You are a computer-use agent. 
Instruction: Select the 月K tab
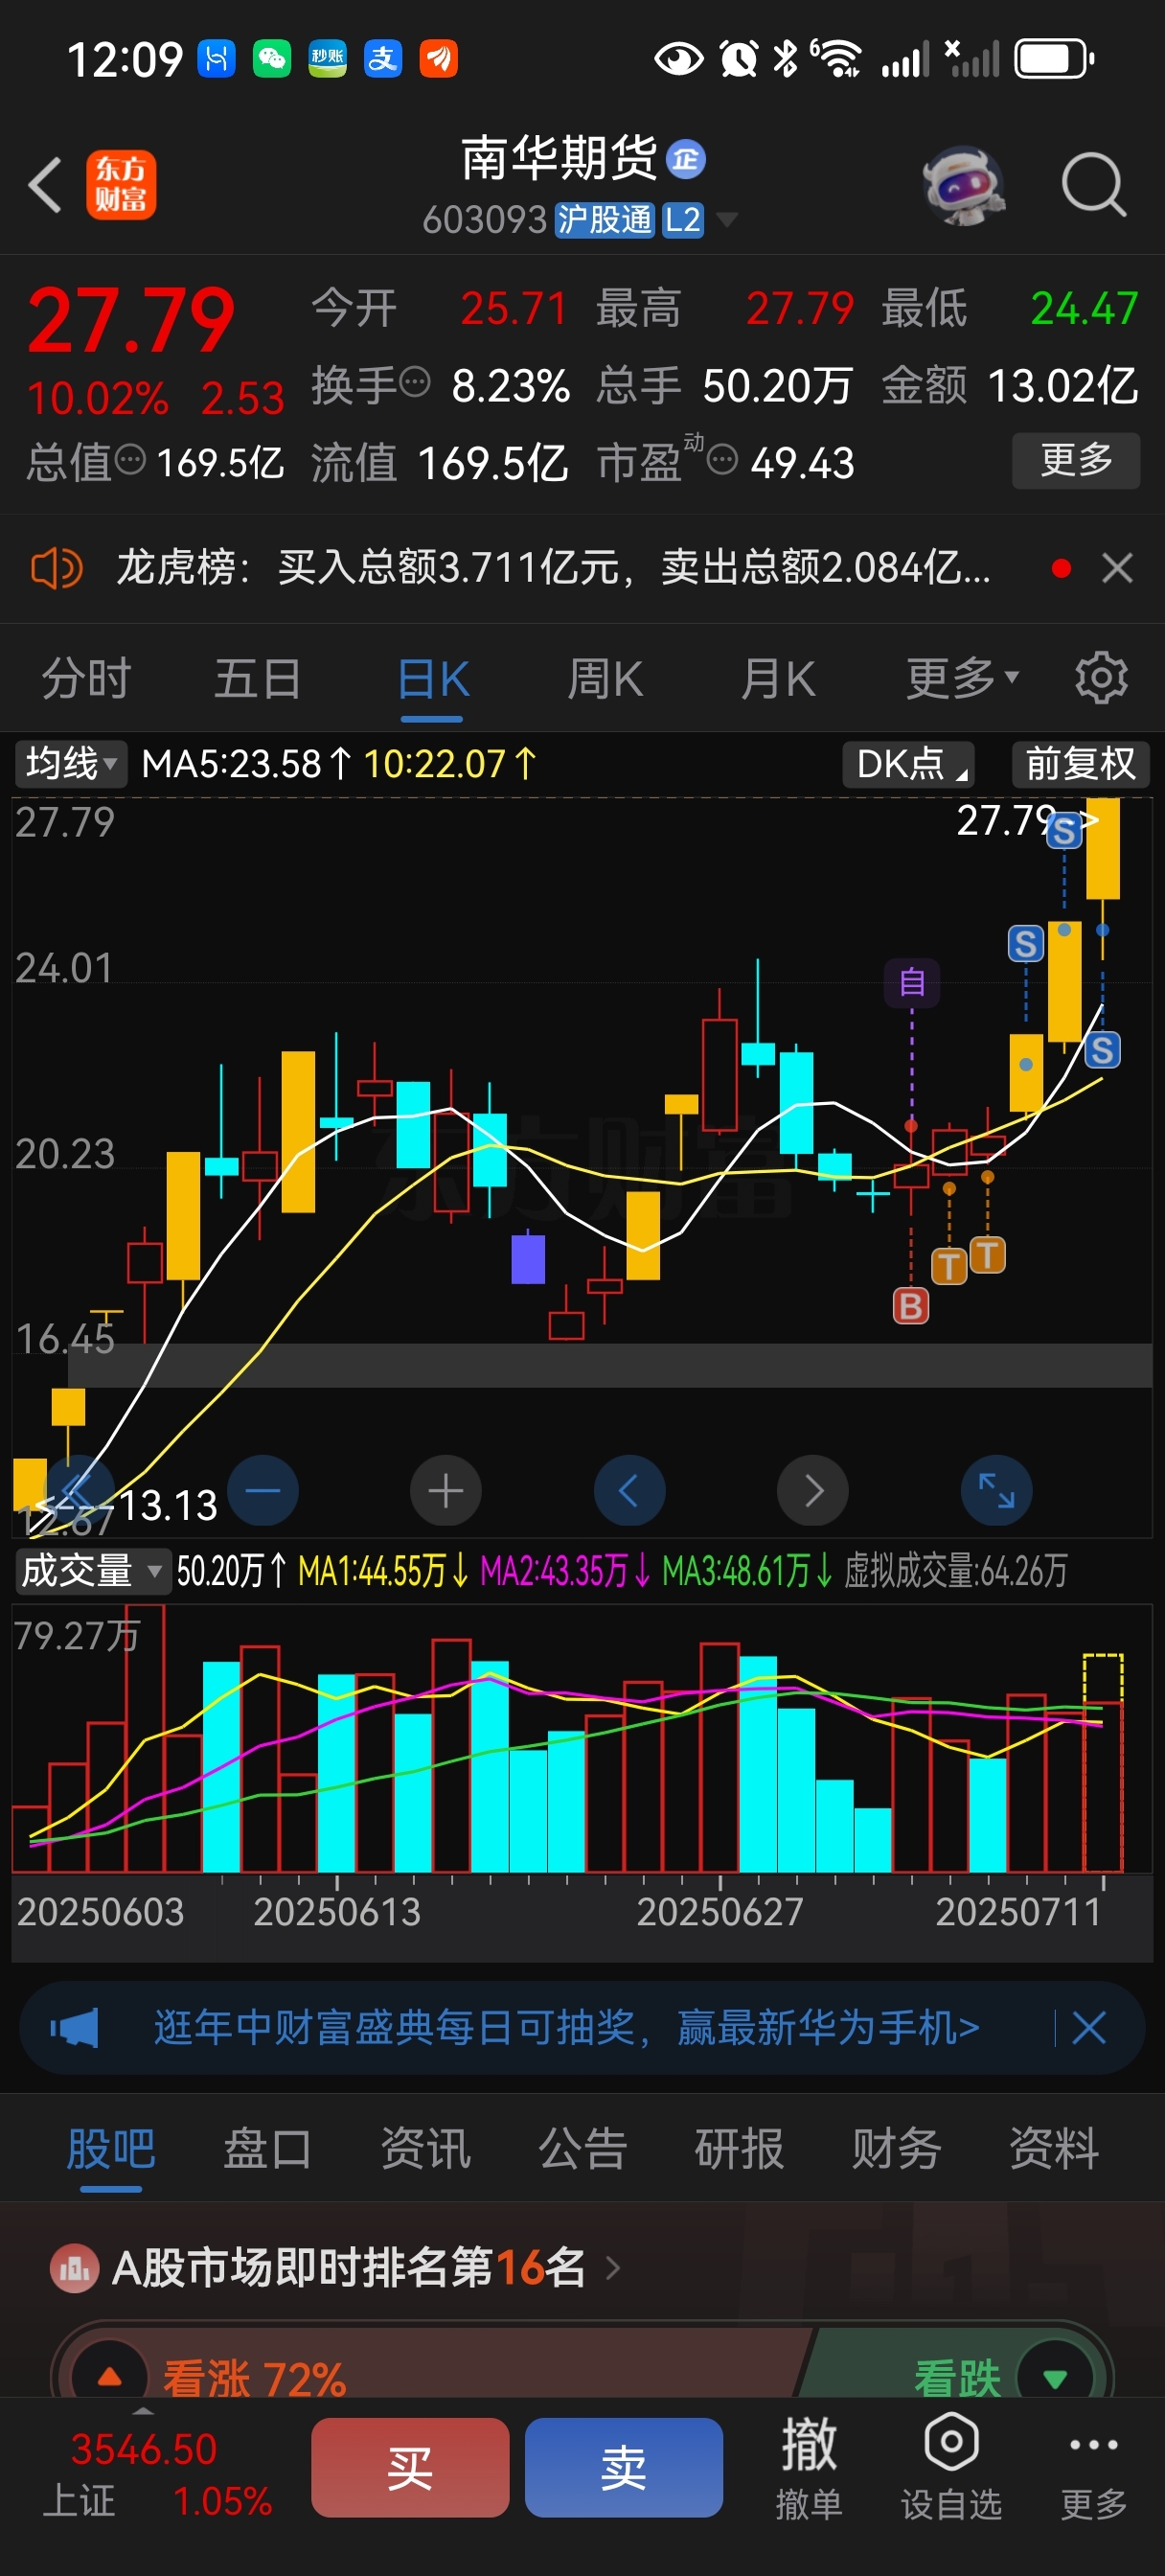(777, 678)
